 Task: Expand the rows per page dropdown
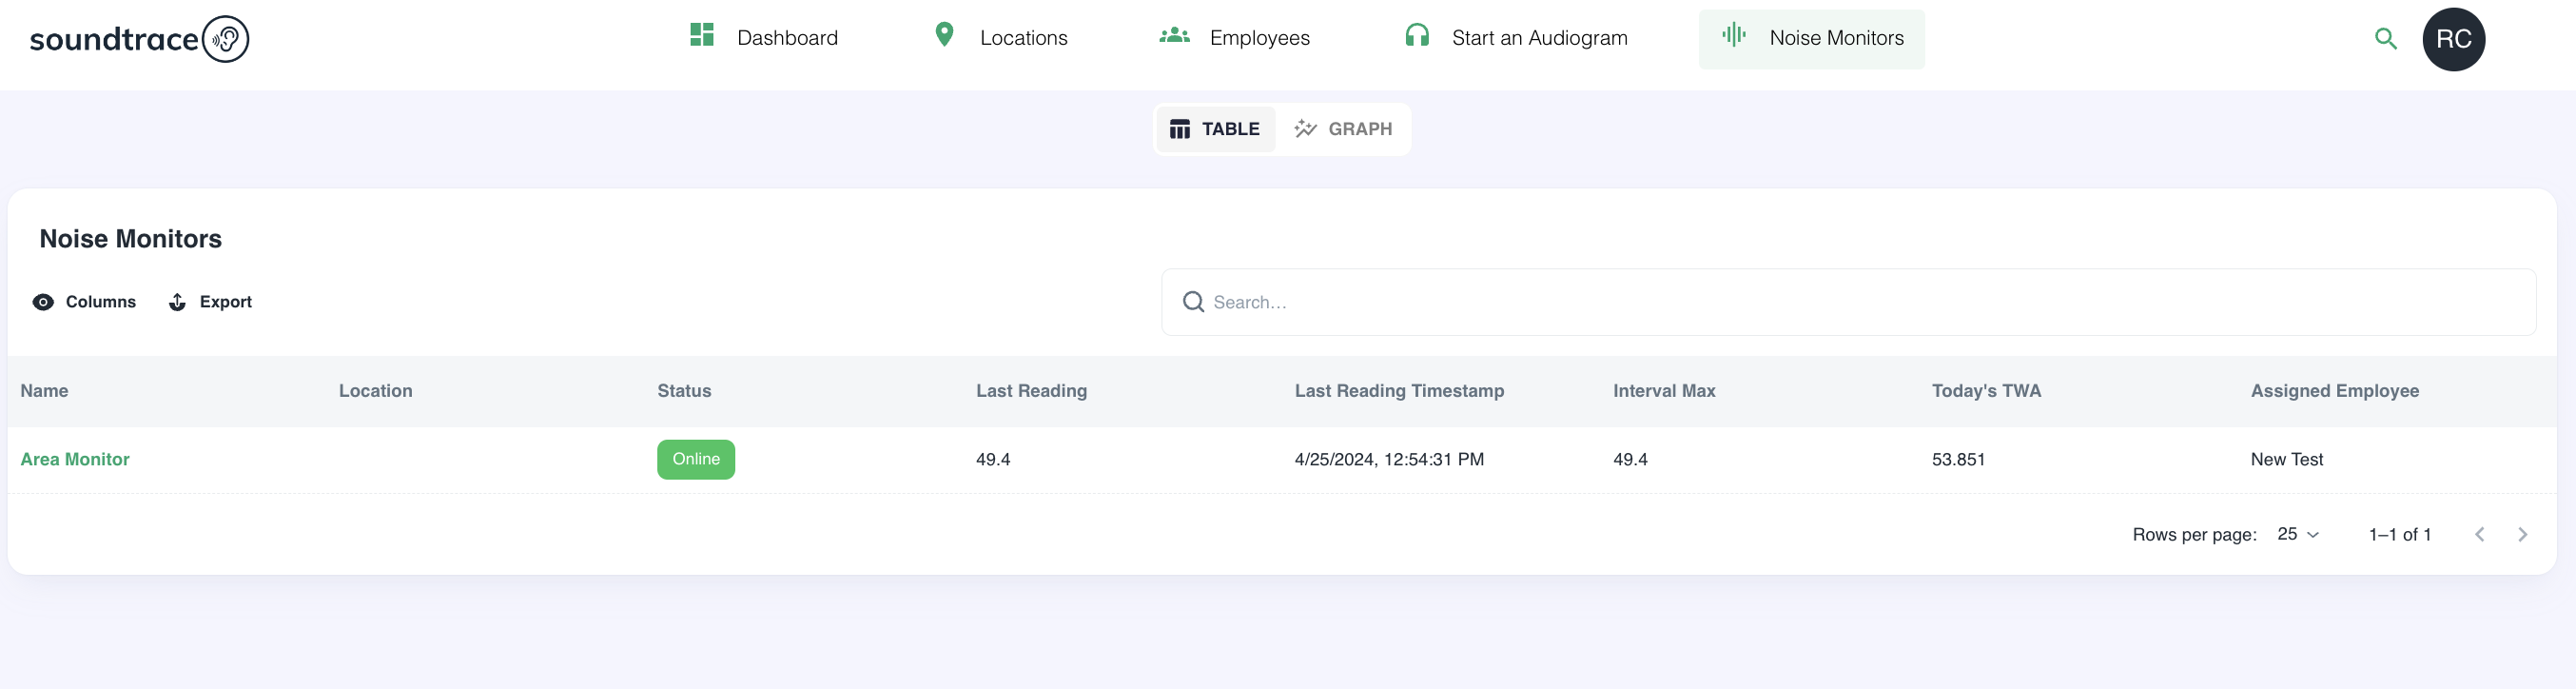2297,534
